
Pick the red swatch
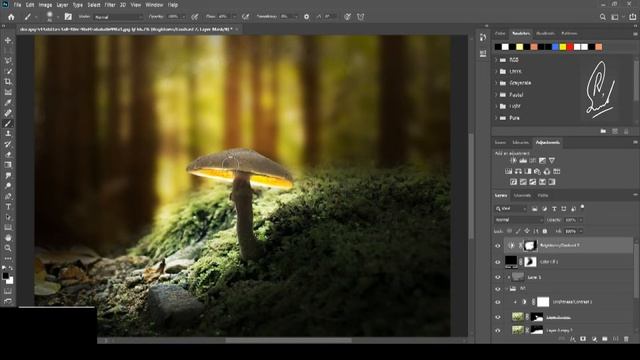point(570,47)
